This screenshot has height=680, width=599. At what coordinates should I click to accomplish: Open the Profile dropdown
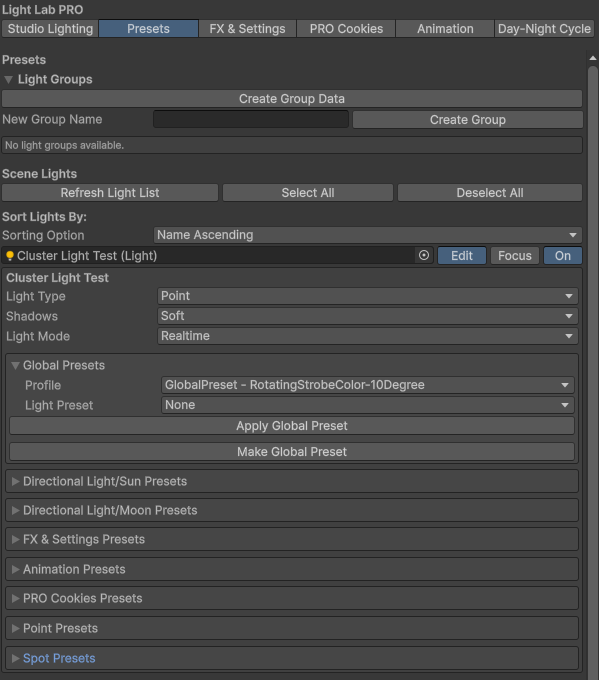coord(367,385)
